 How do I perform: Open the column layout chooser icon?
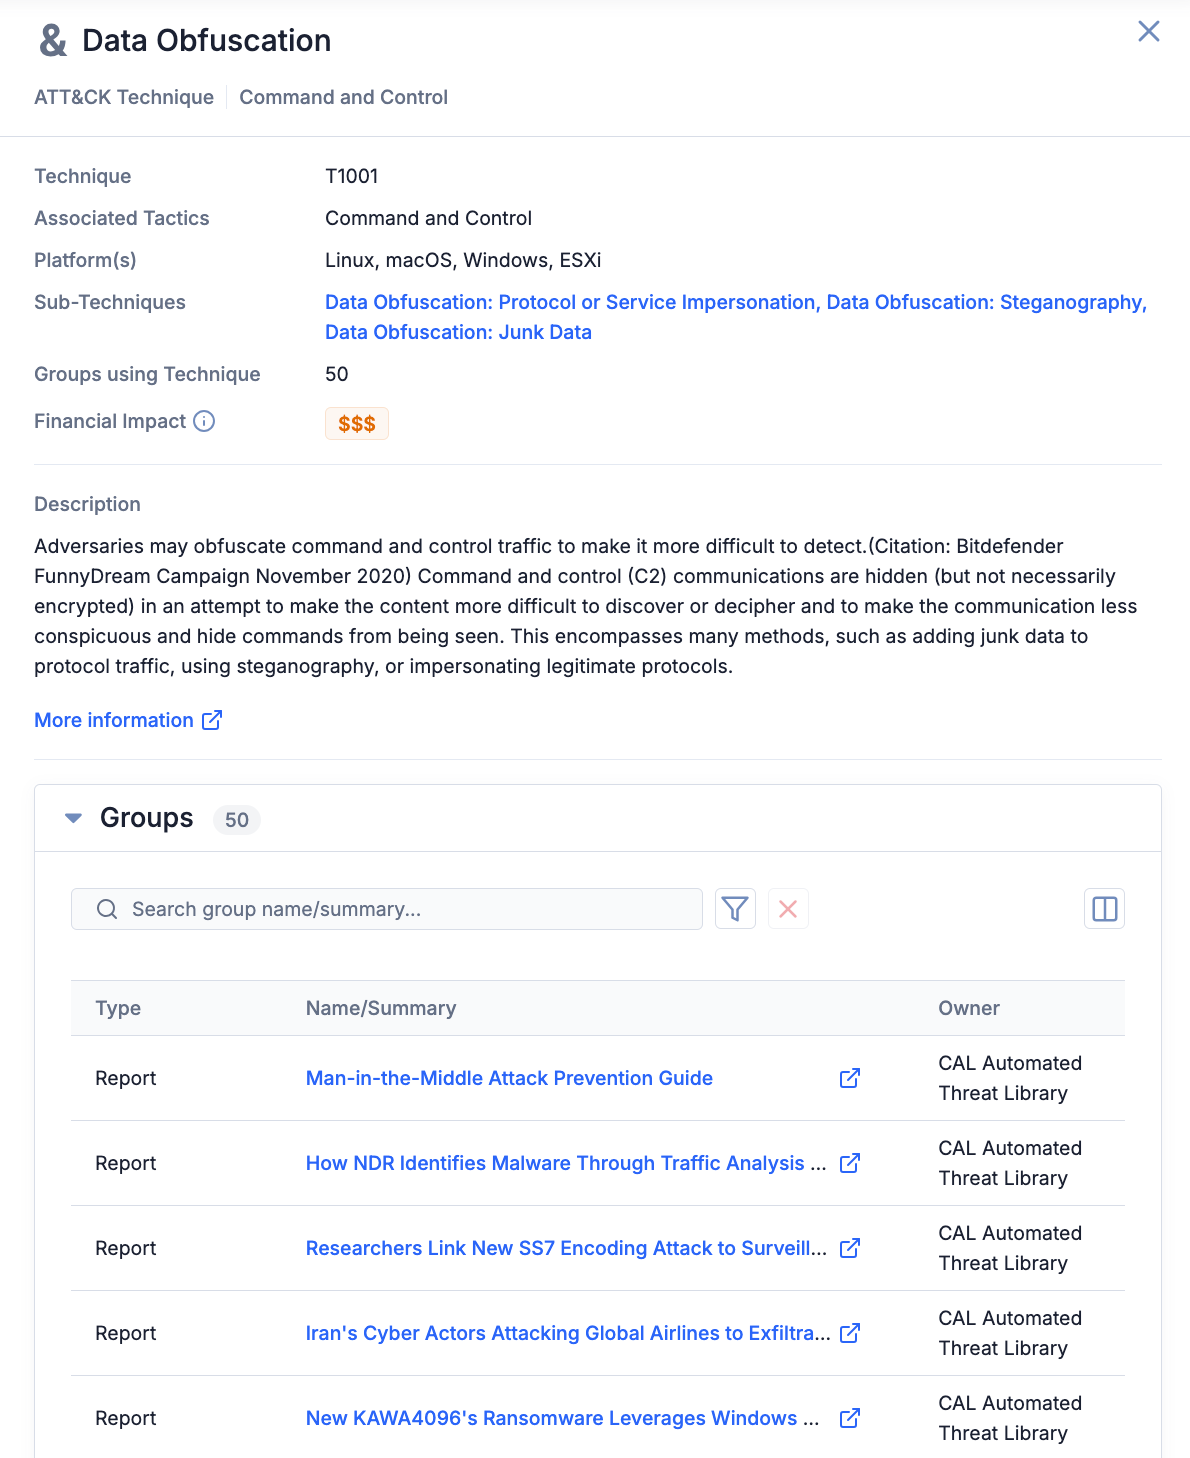pyautogui.click(x=1104, y=909)
